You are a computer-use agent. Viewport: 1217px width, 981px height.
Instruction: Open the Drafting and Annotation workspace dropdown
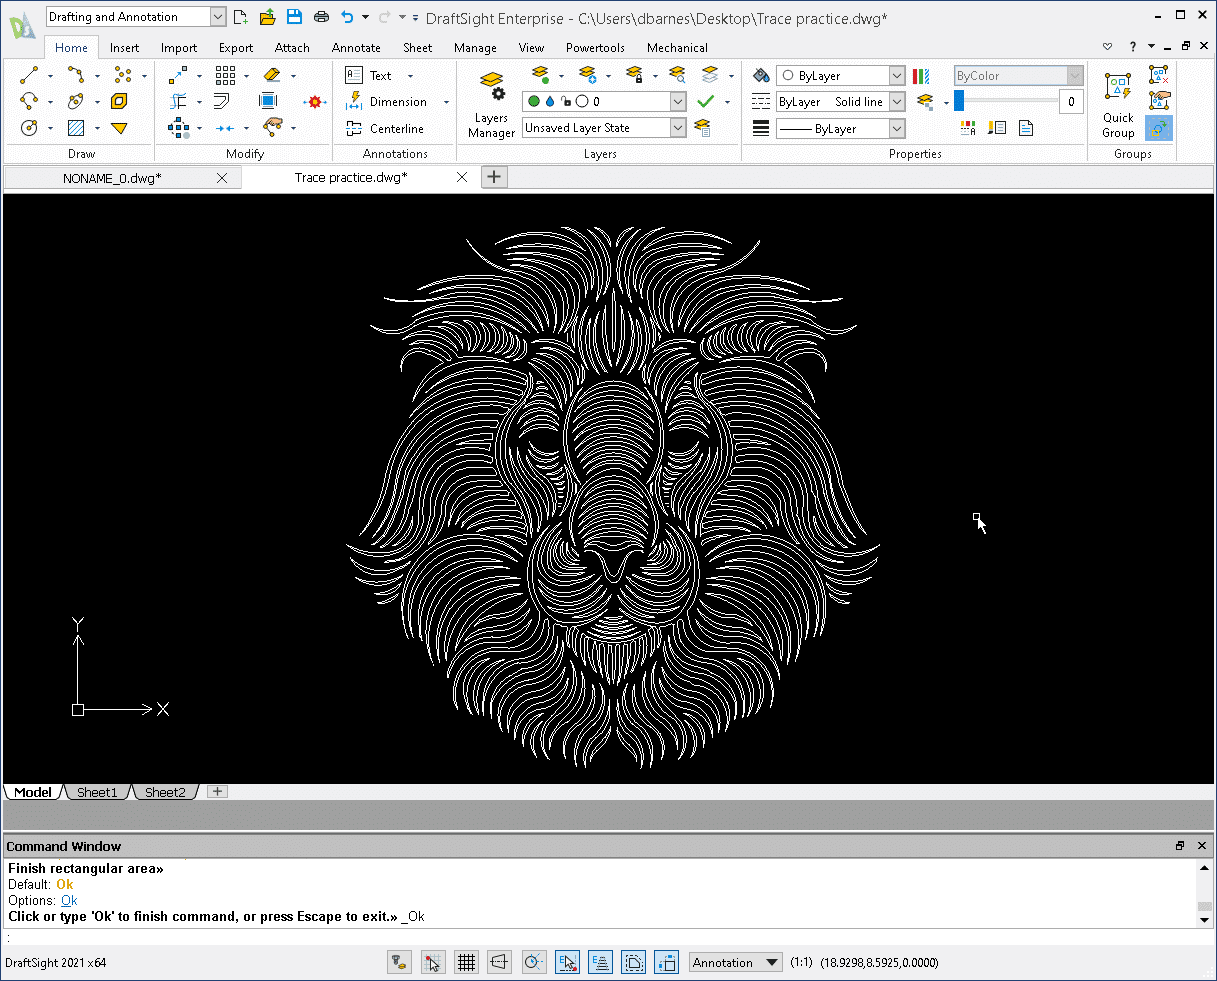[218, 17]
